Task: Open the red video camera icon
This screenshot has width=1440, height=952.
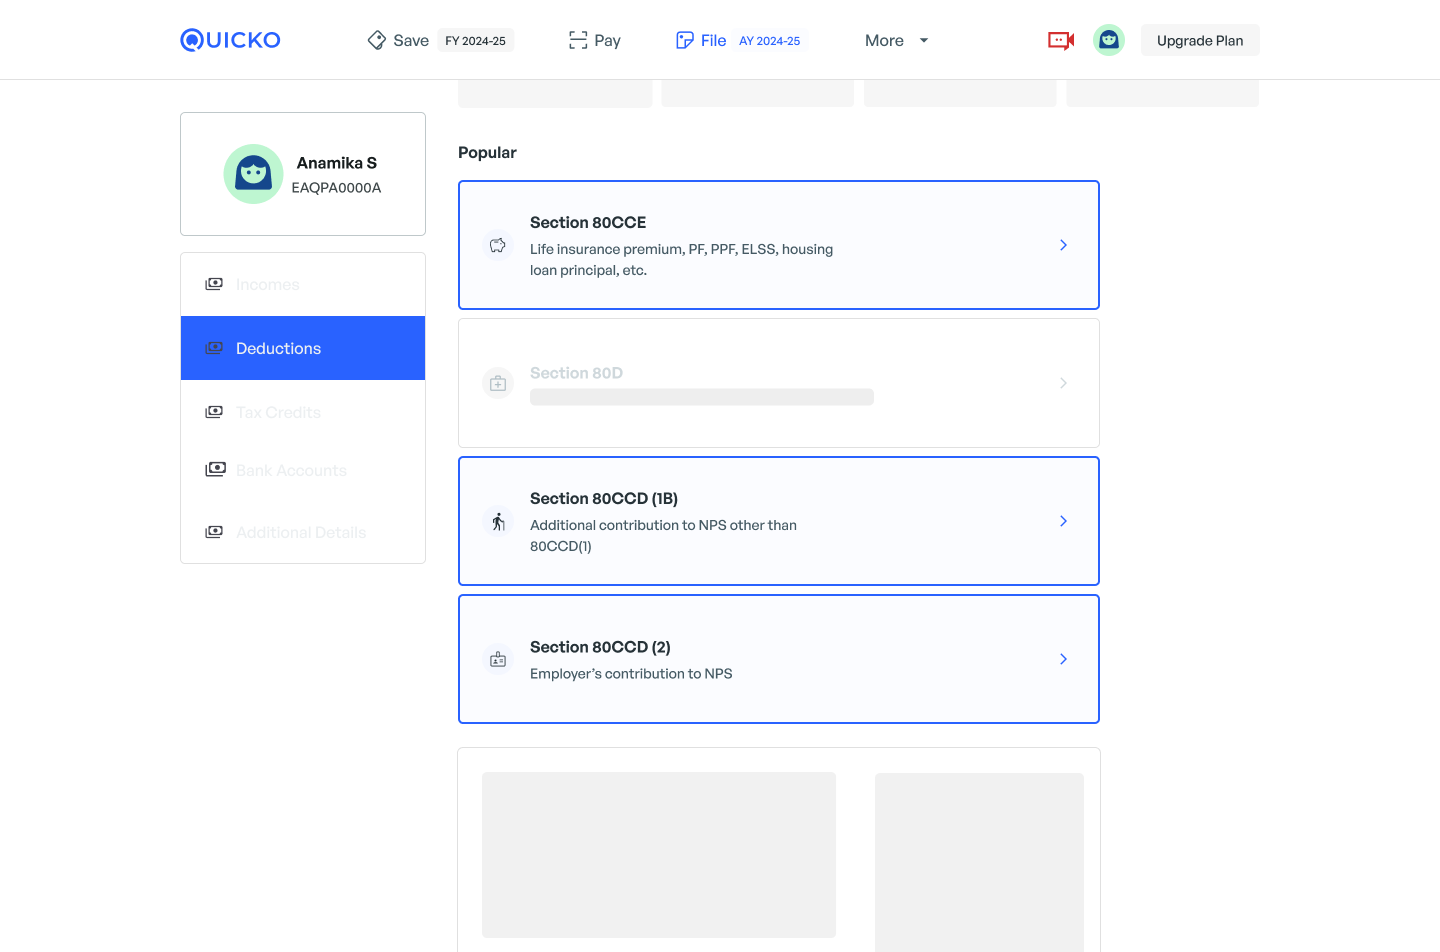Action: pos(1061,40)
